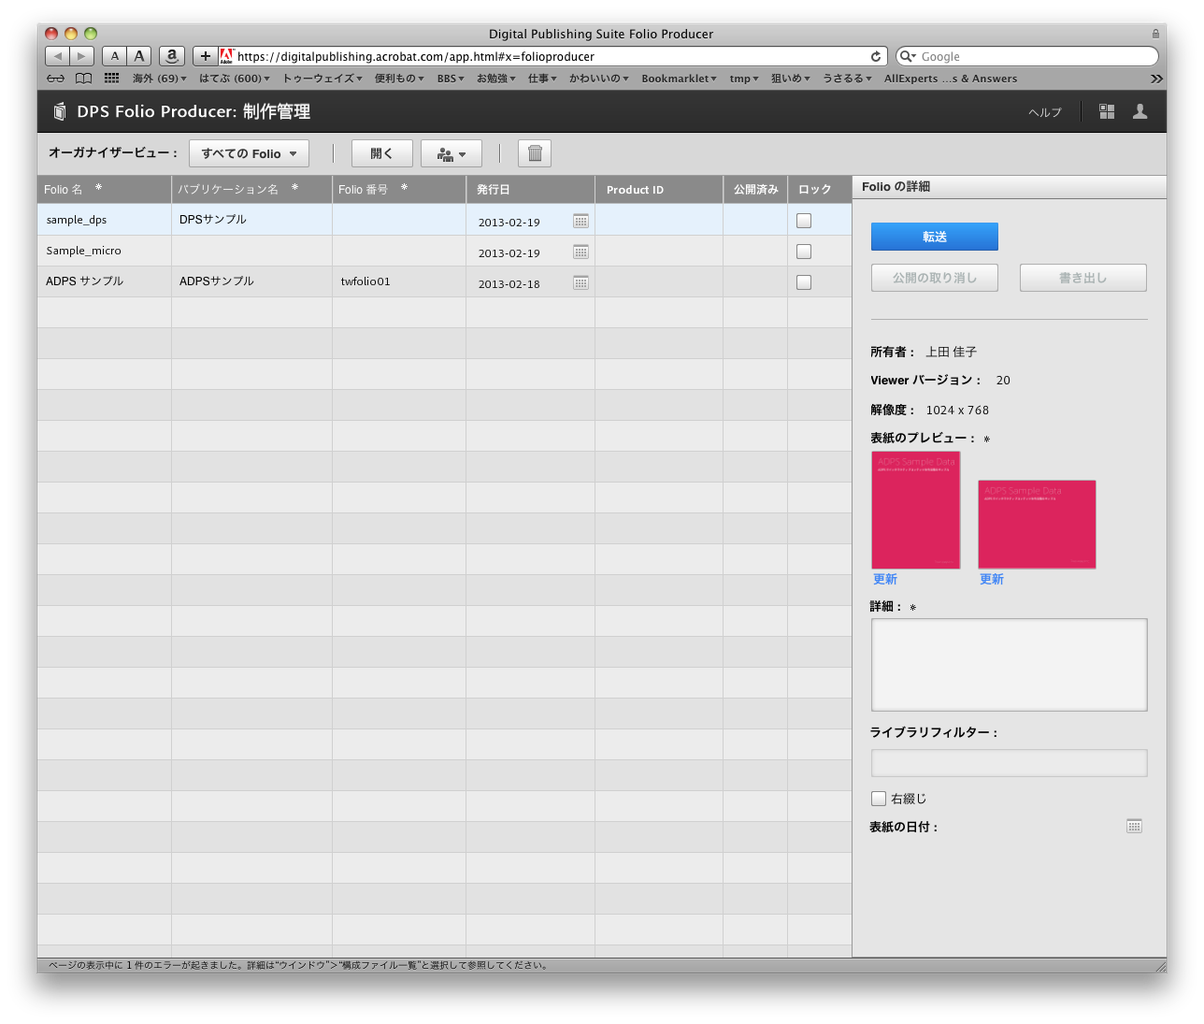Select the sample_dps folio row name

[76, 220]
